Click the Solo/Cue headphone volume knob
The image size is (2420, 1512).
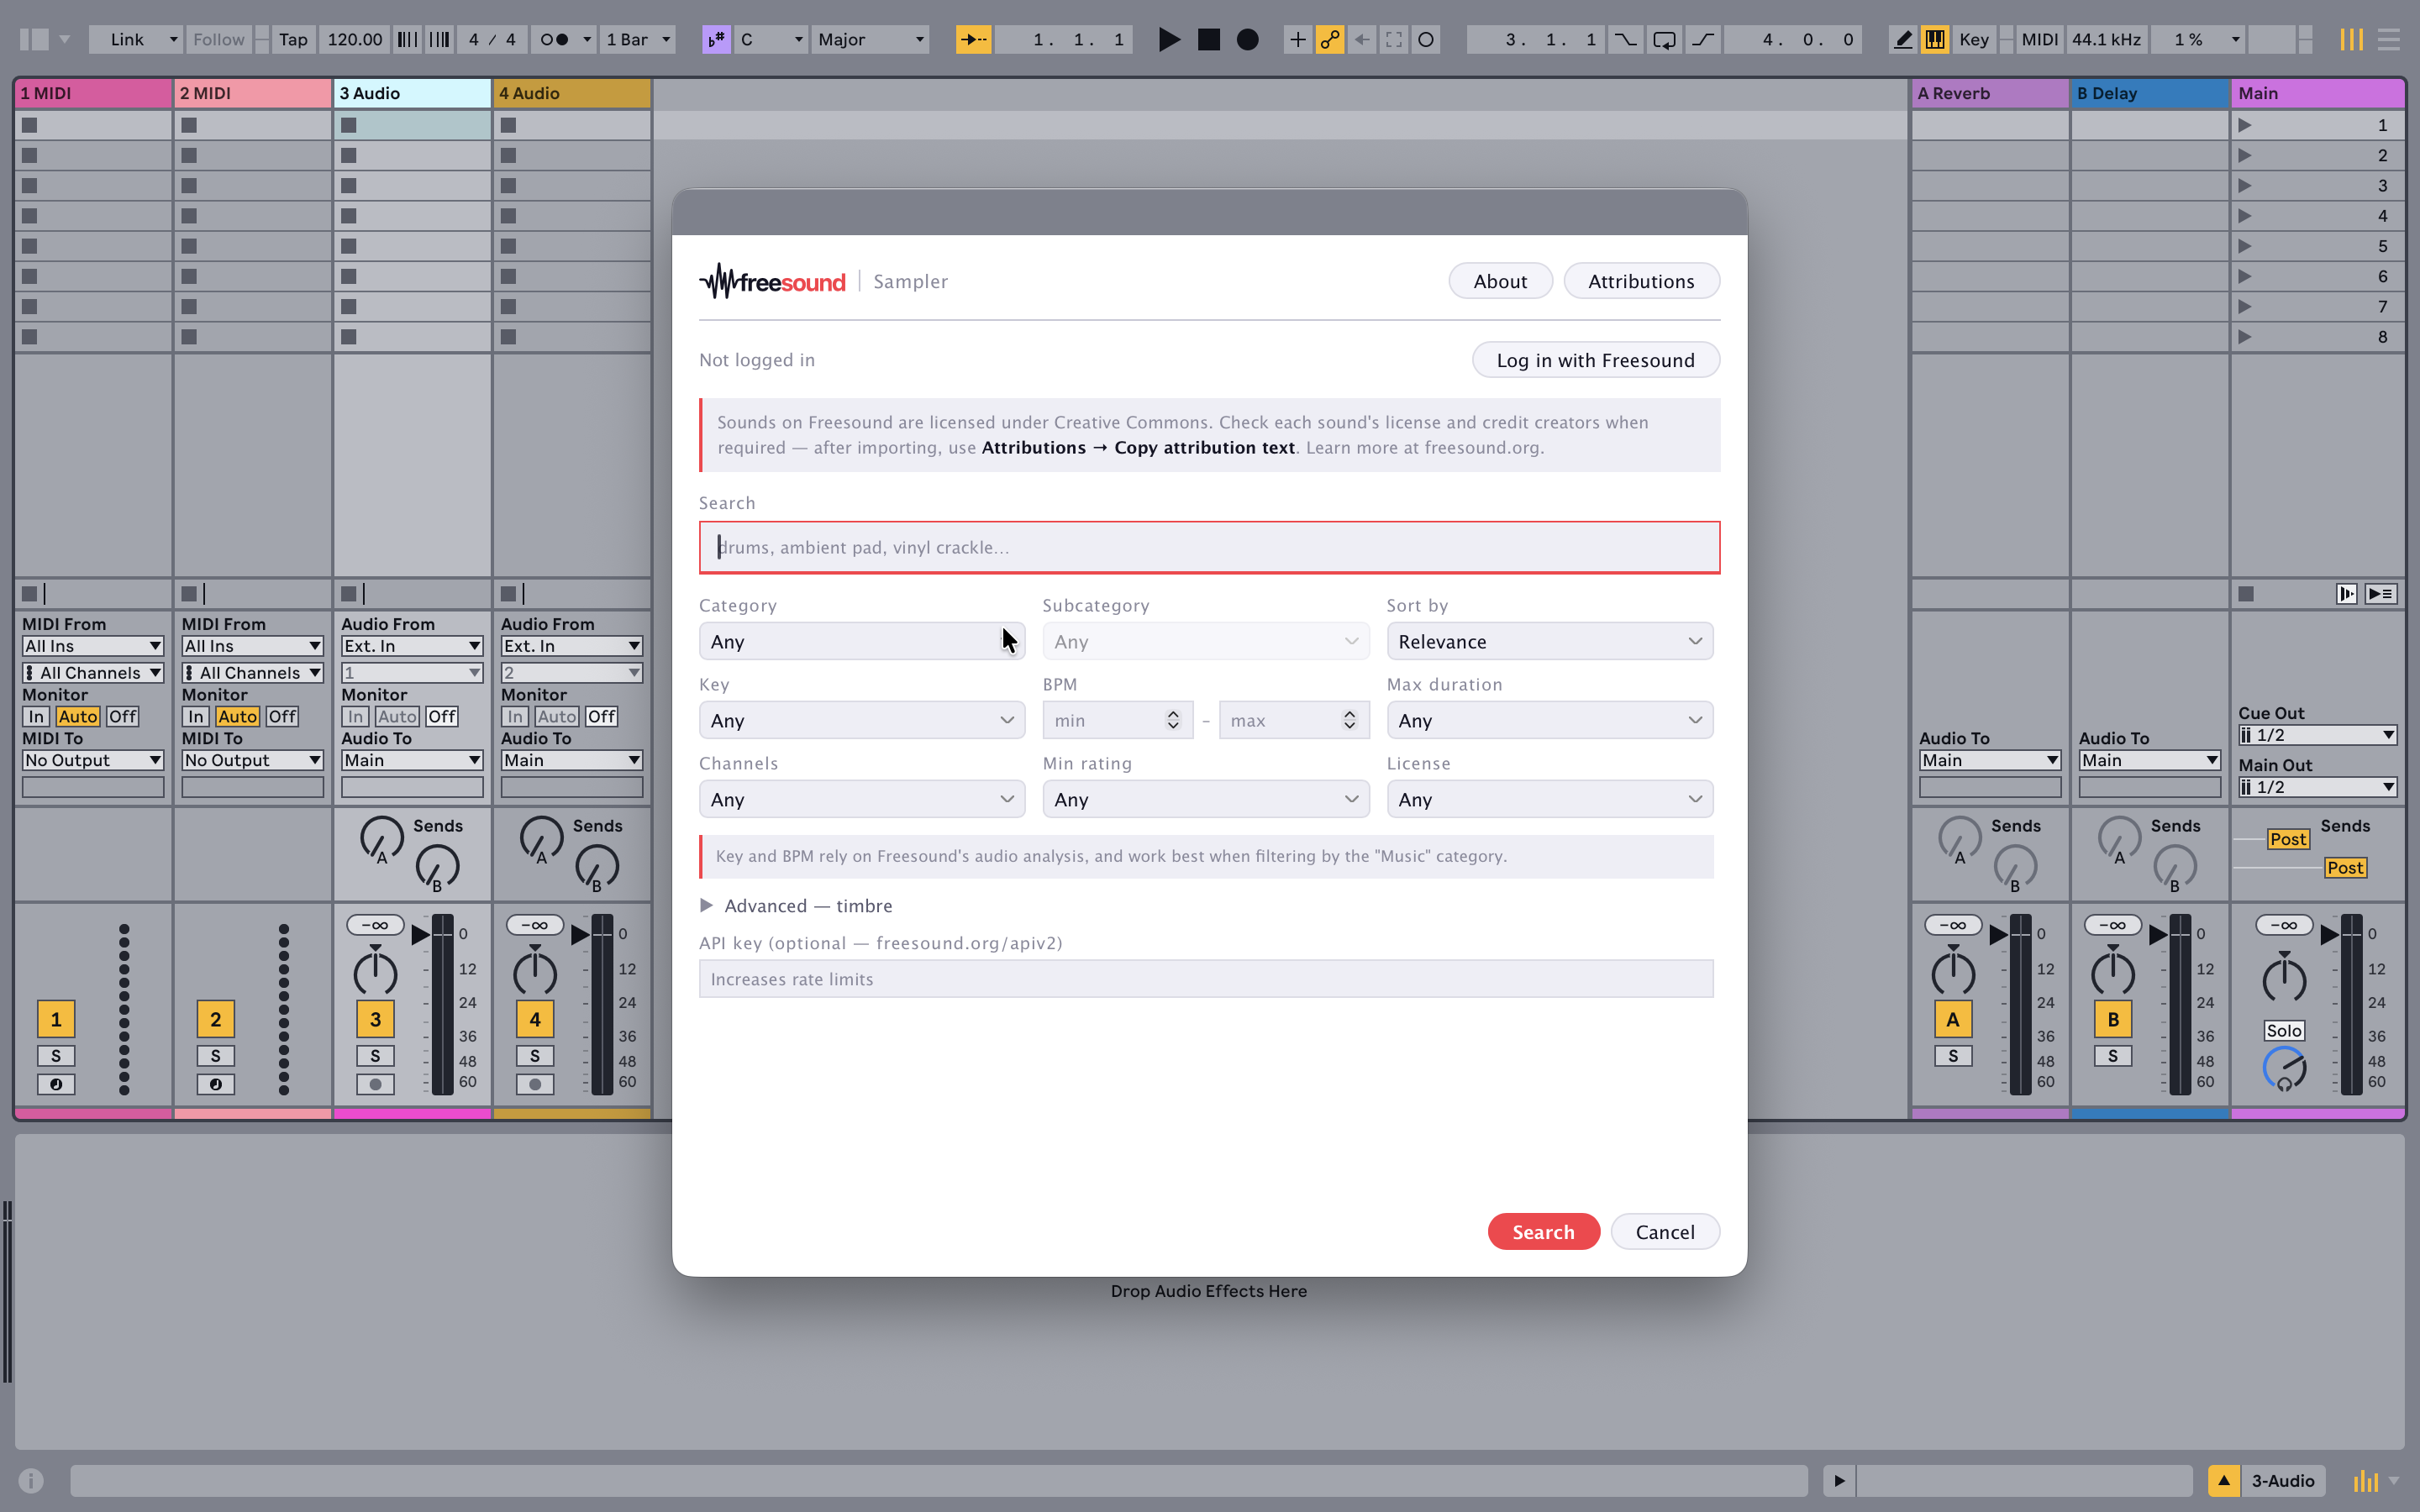click(2284, 1069)
